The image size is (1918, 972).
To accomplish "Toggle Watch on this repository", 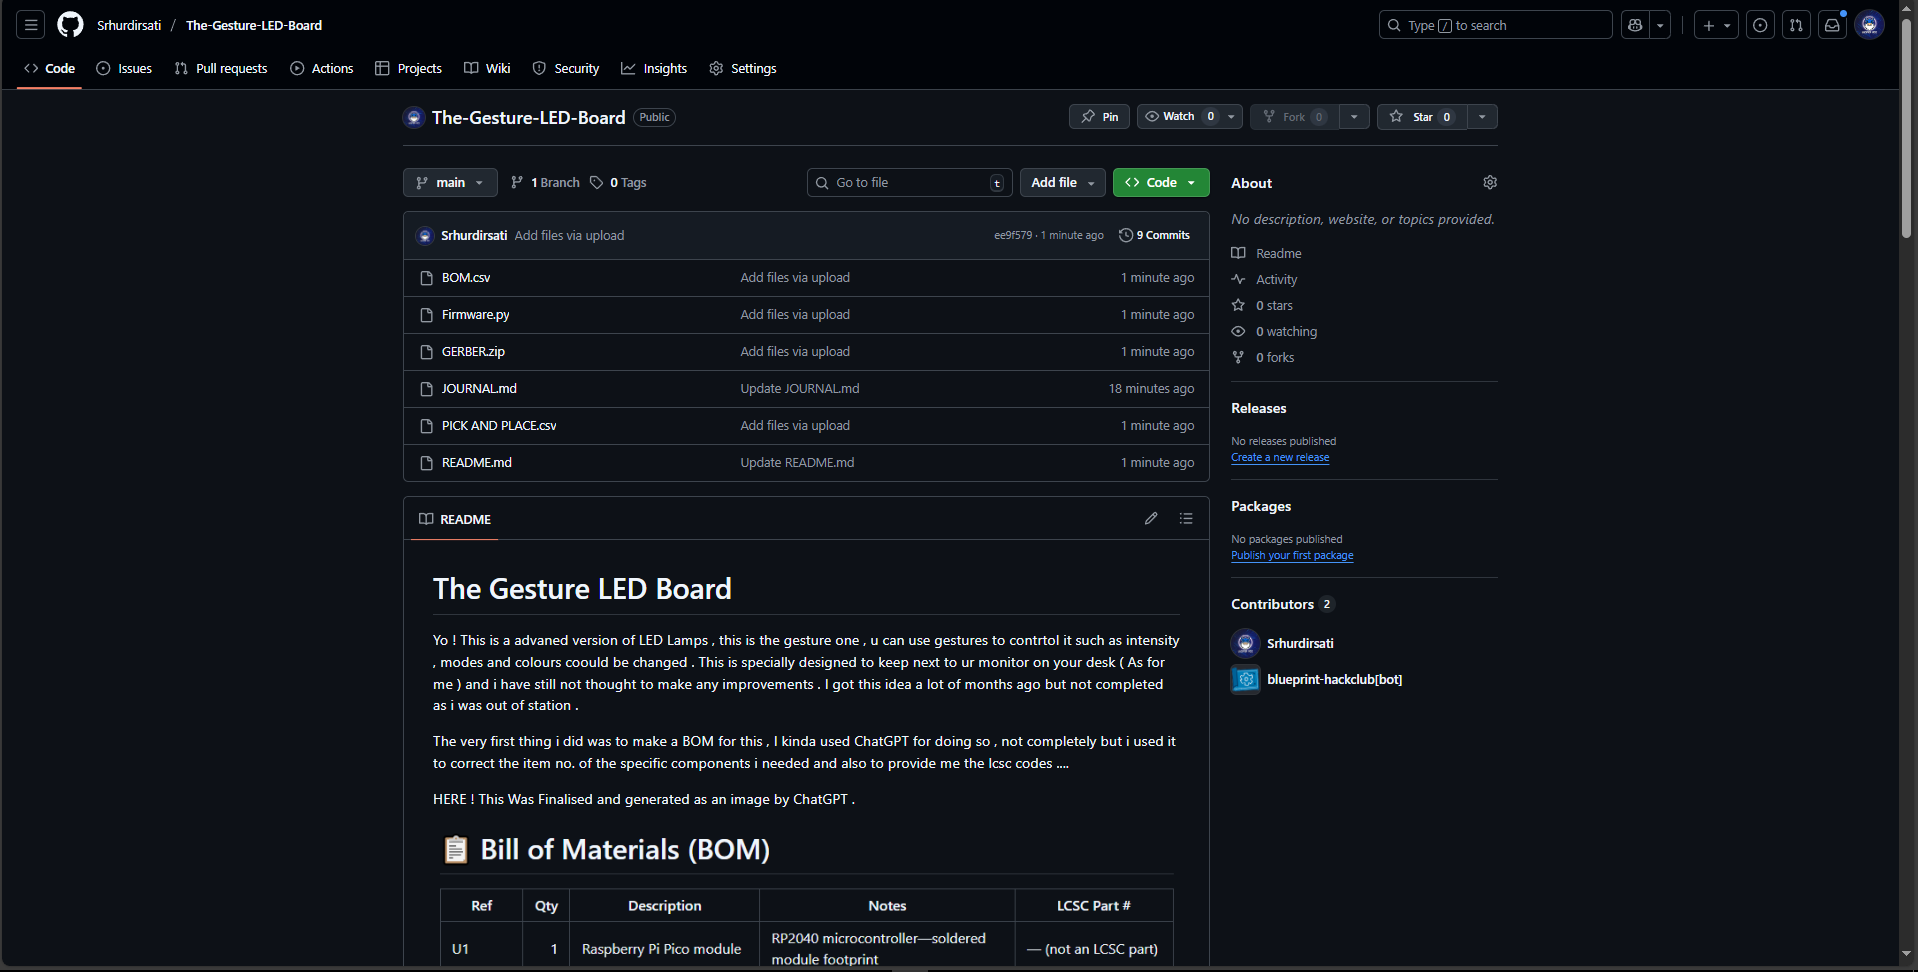I will pyautogui.click(x=1178, y=117).
